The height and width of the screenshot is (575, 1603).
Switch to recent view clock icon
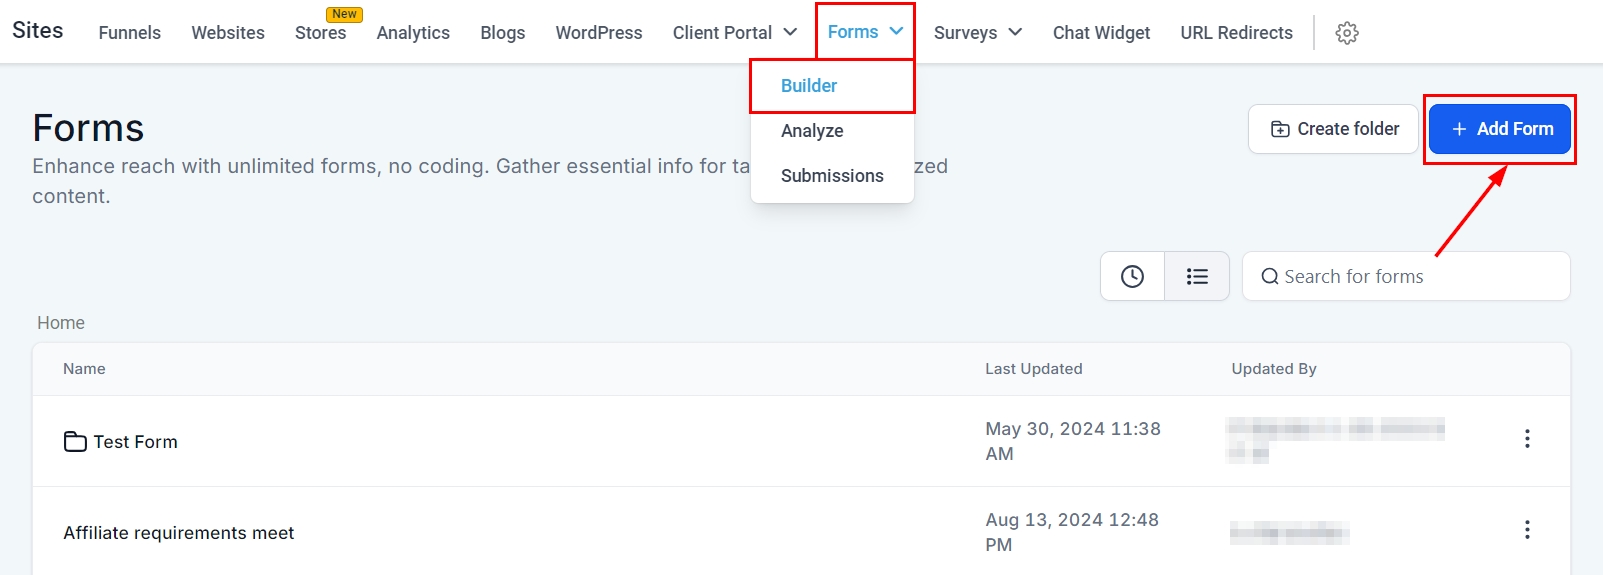click(1132, 276)
